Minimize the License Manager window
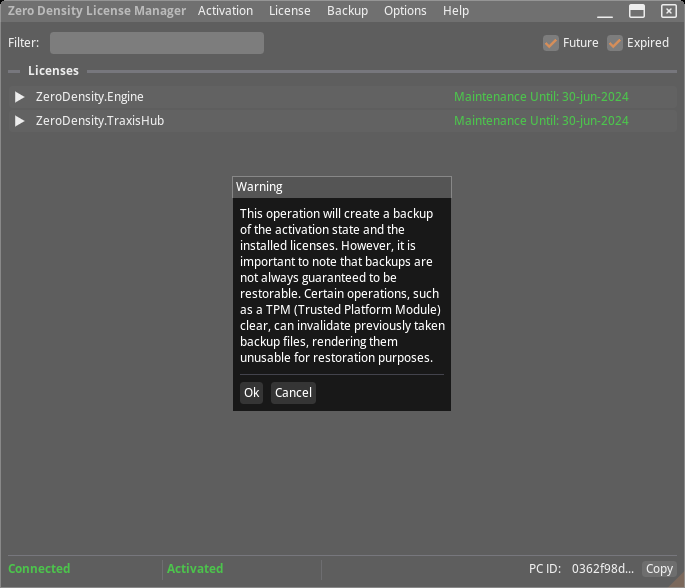The image size is (685, 588). (x=605, y=11)
